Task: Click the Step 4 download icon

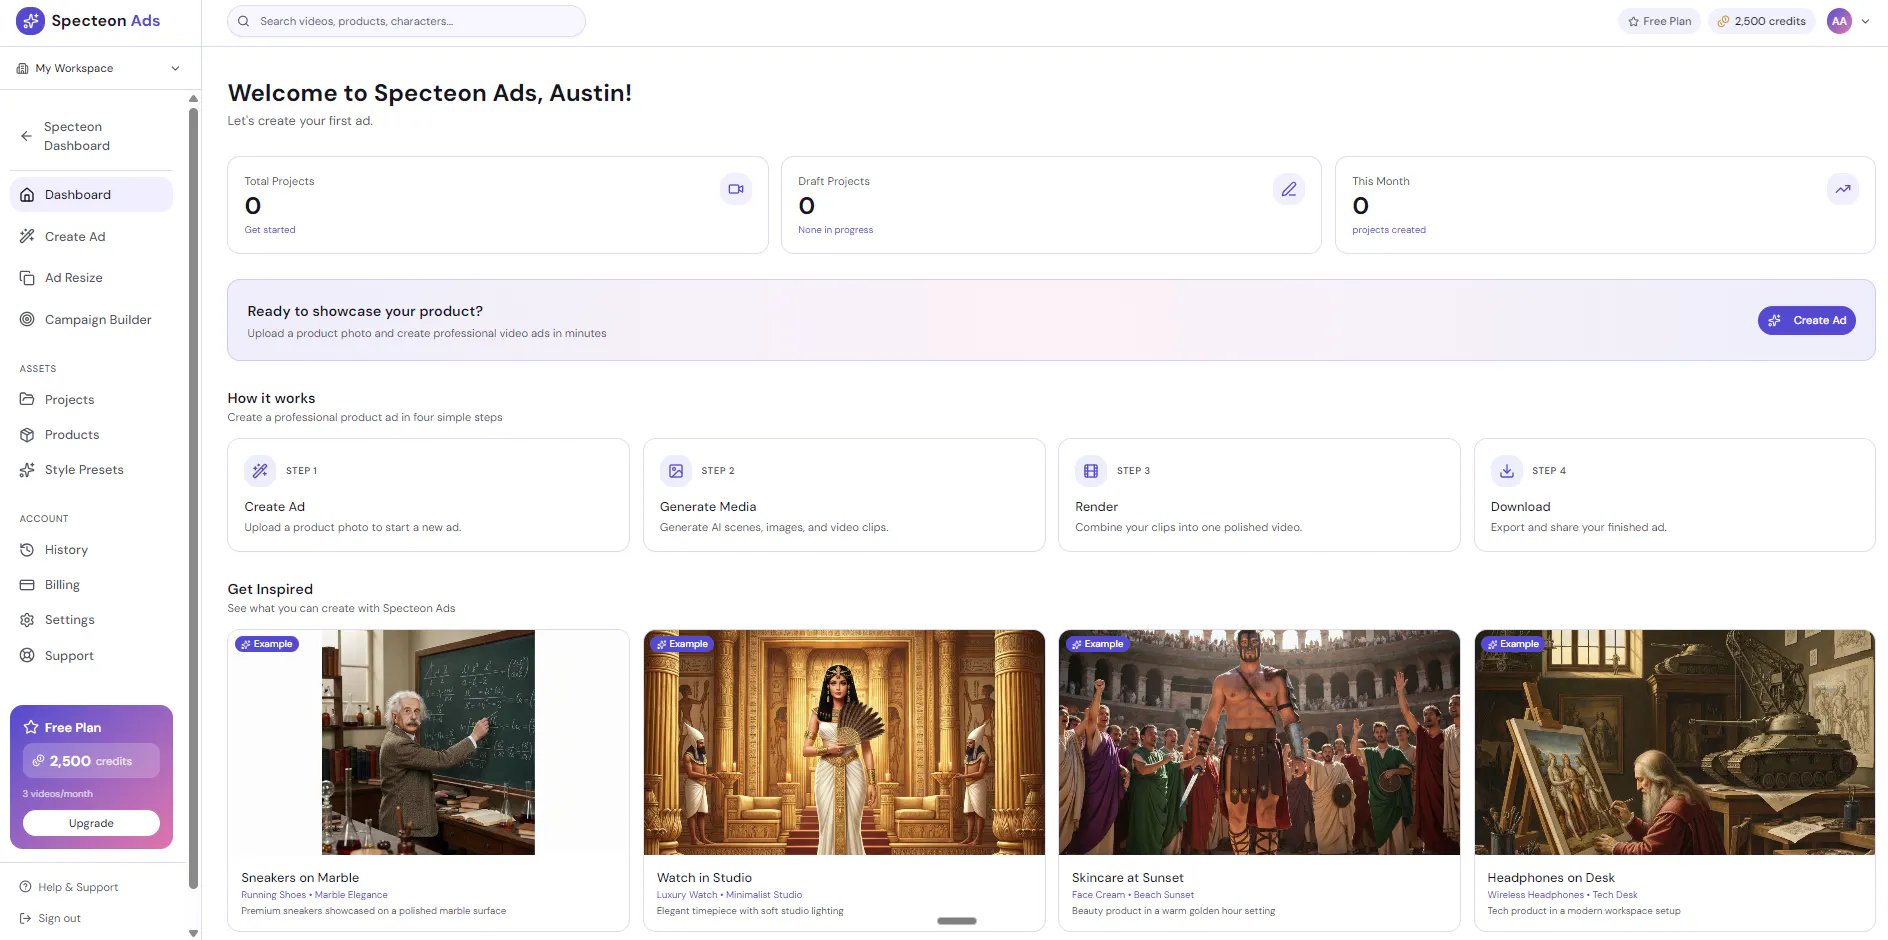Action: [1507, 471]
